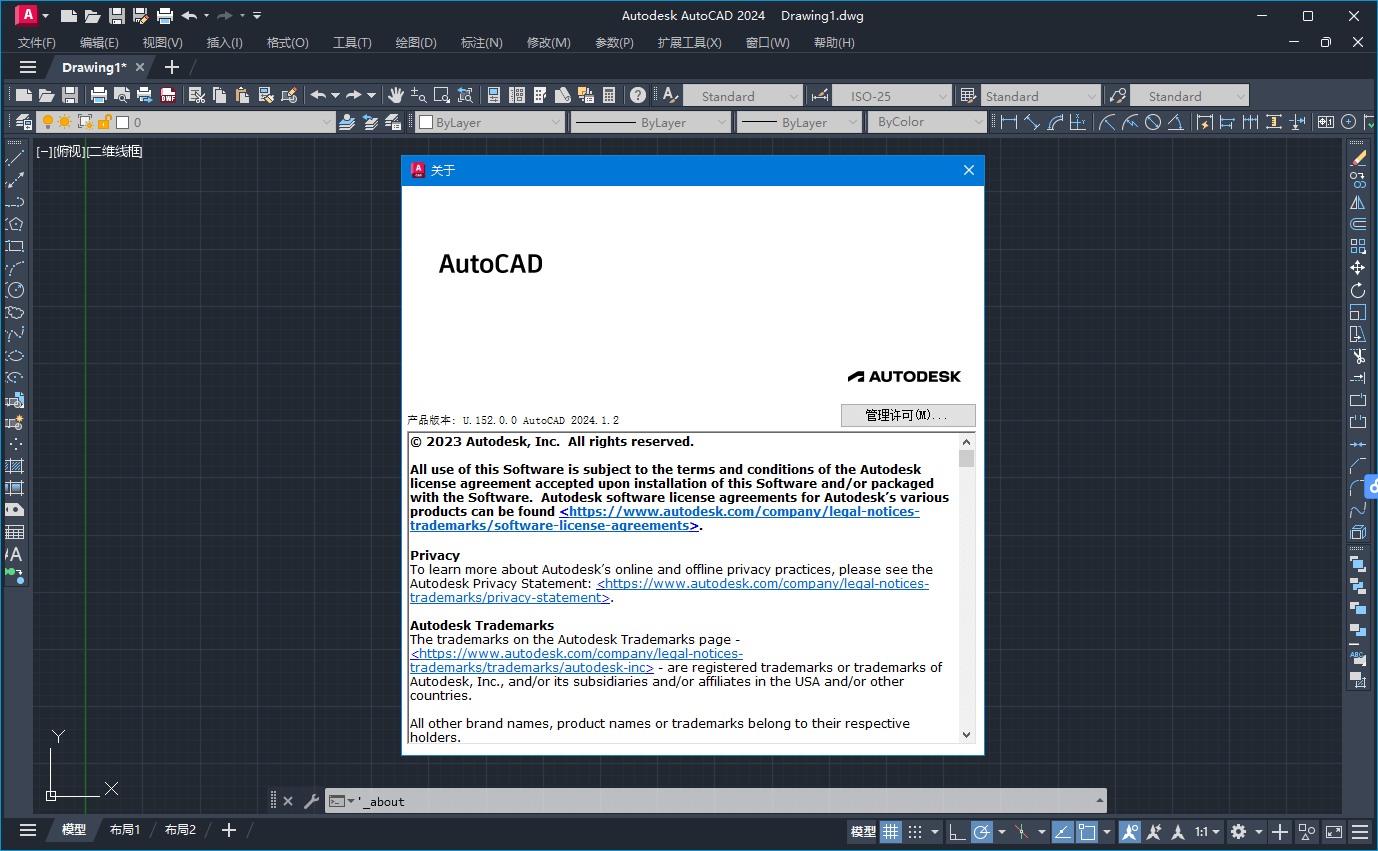Open the customization gear in the status bar

(x=1240, y=831)
